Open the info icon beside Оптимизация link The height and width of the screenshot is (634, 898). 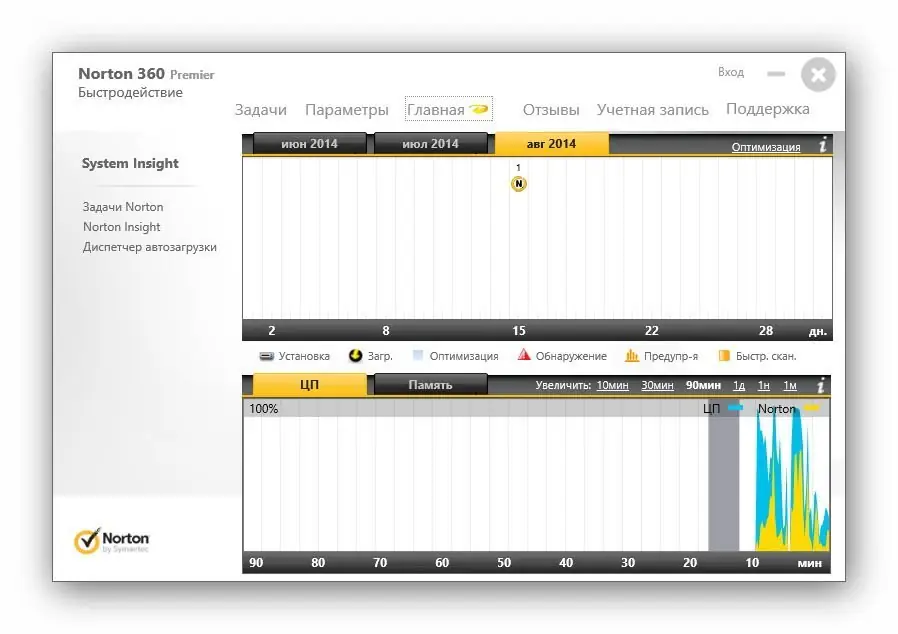pos(823,145)
